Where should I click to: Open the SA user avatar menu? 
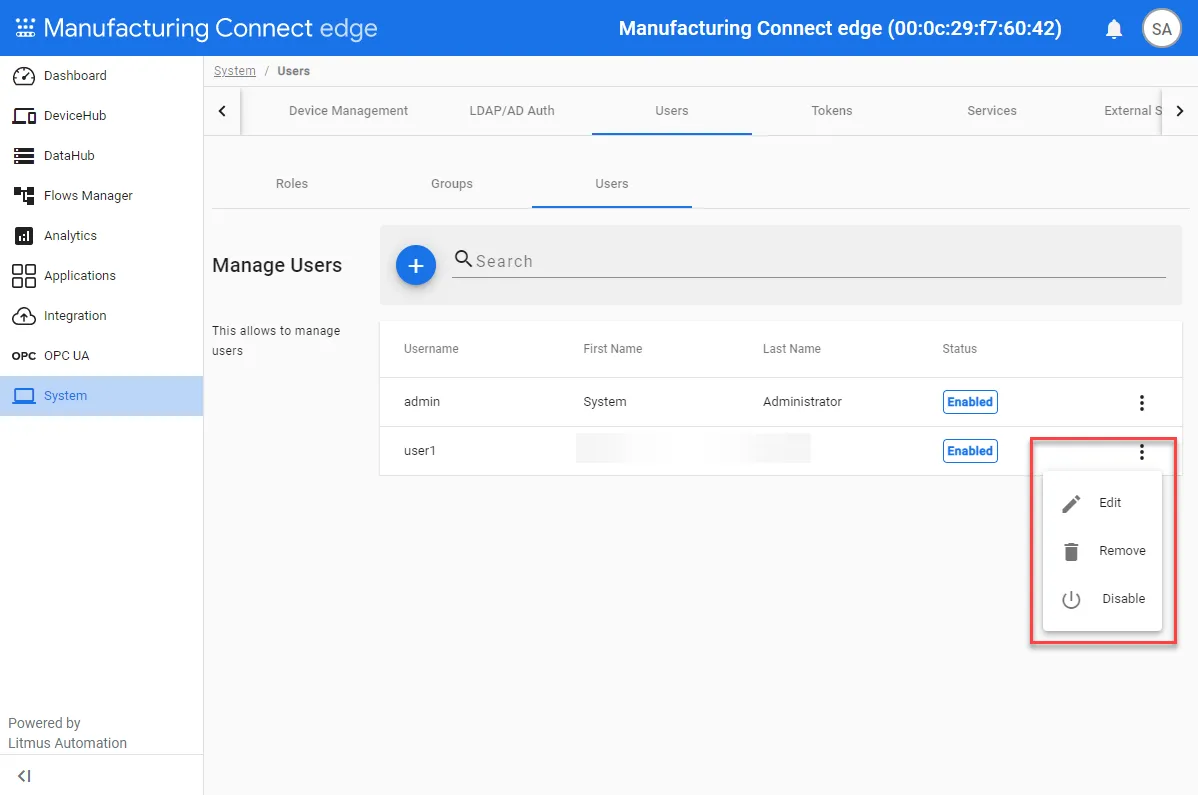coord(1161,29)
